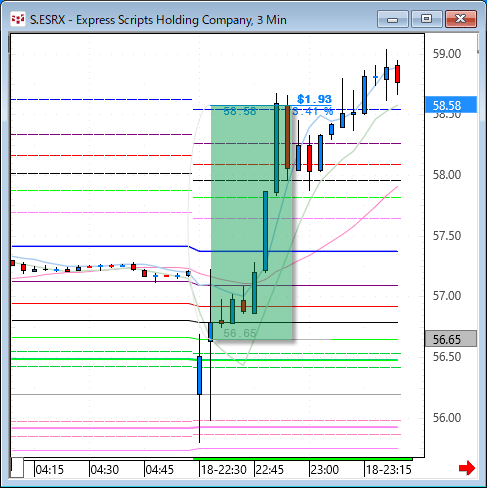This screenshot has width=487, height=488.
Task: Click the 58.58 label inside green box
Action: [240, 111]
